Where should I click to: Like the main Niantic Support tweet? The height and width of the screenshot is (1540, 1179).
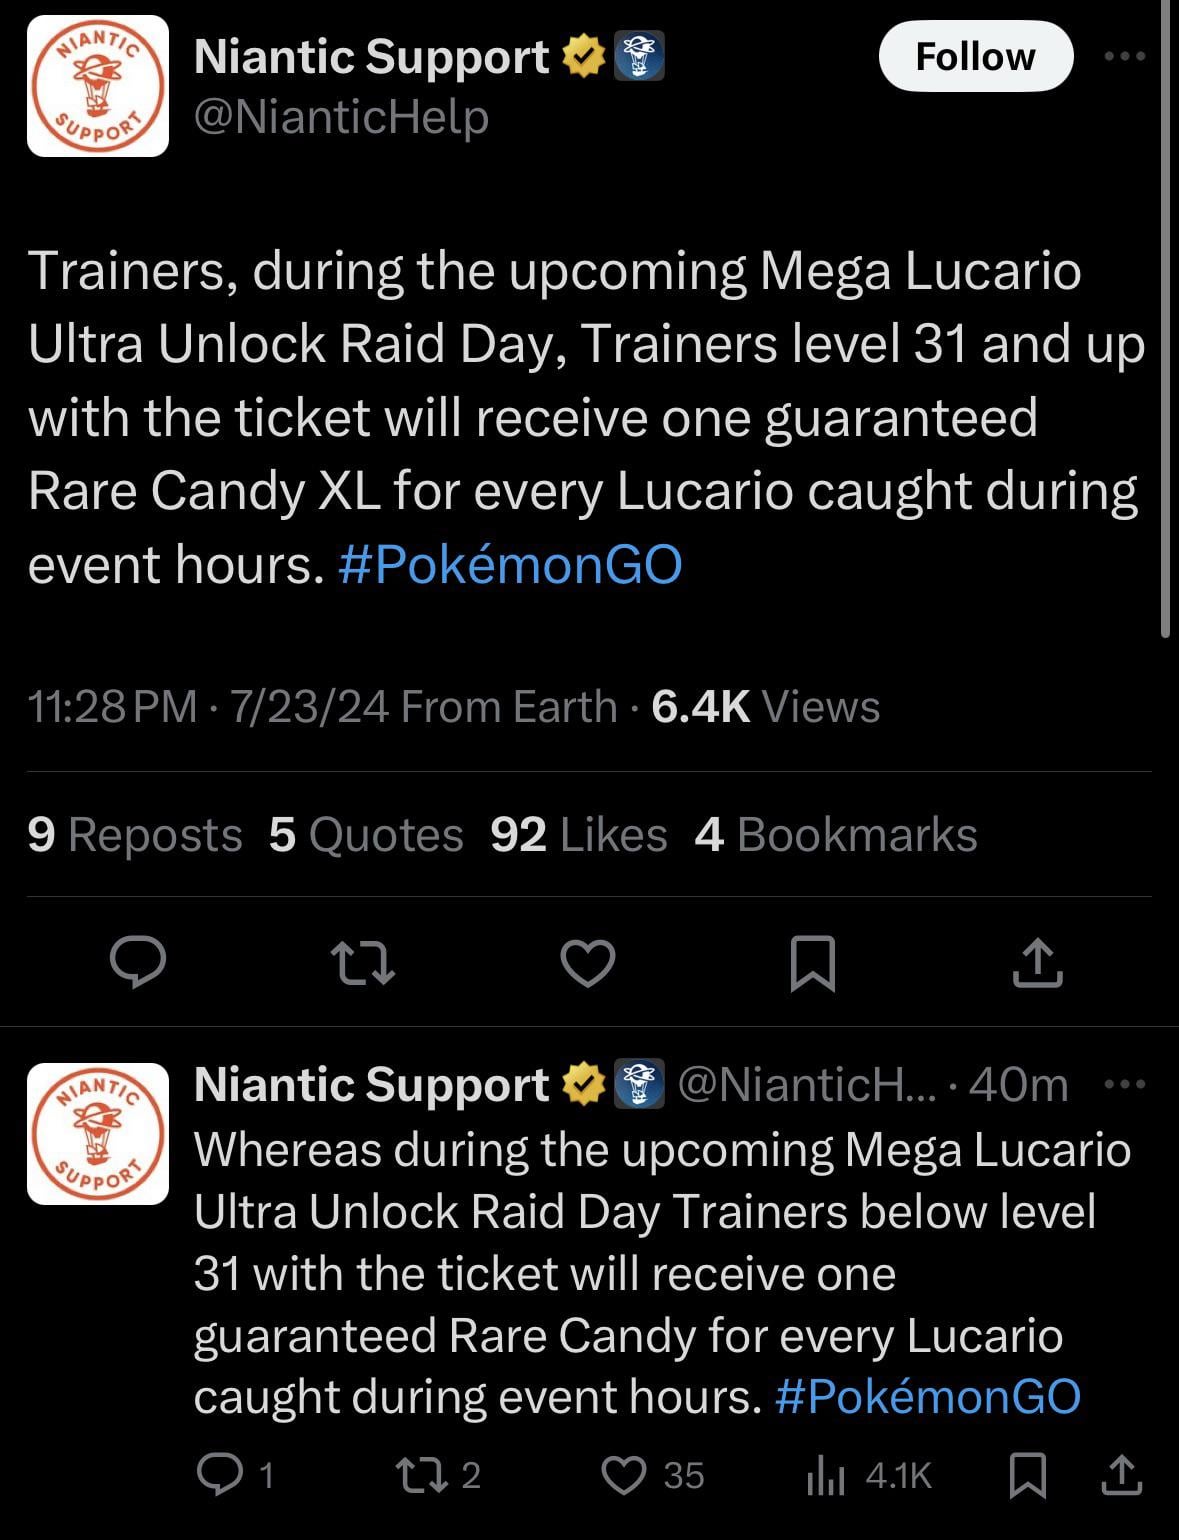pos(587,962)
